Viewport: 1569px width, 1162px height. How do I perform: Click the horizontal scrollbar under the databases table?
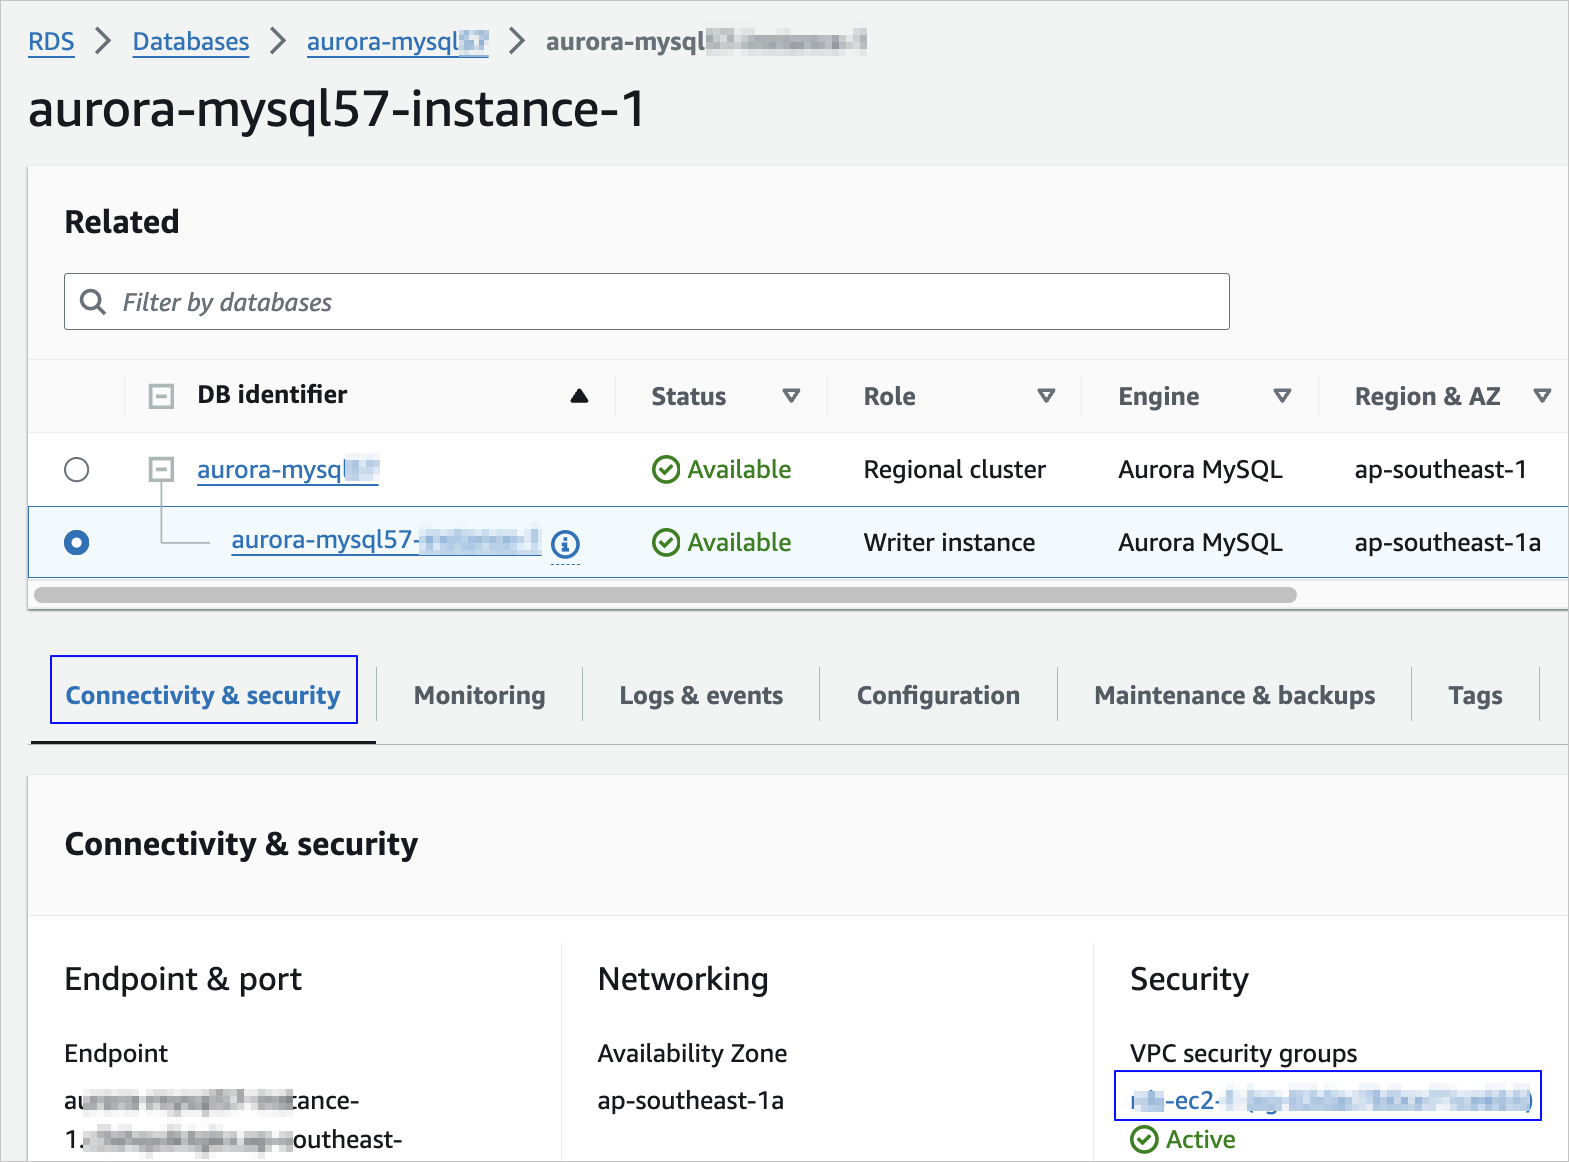coord(665,595)
